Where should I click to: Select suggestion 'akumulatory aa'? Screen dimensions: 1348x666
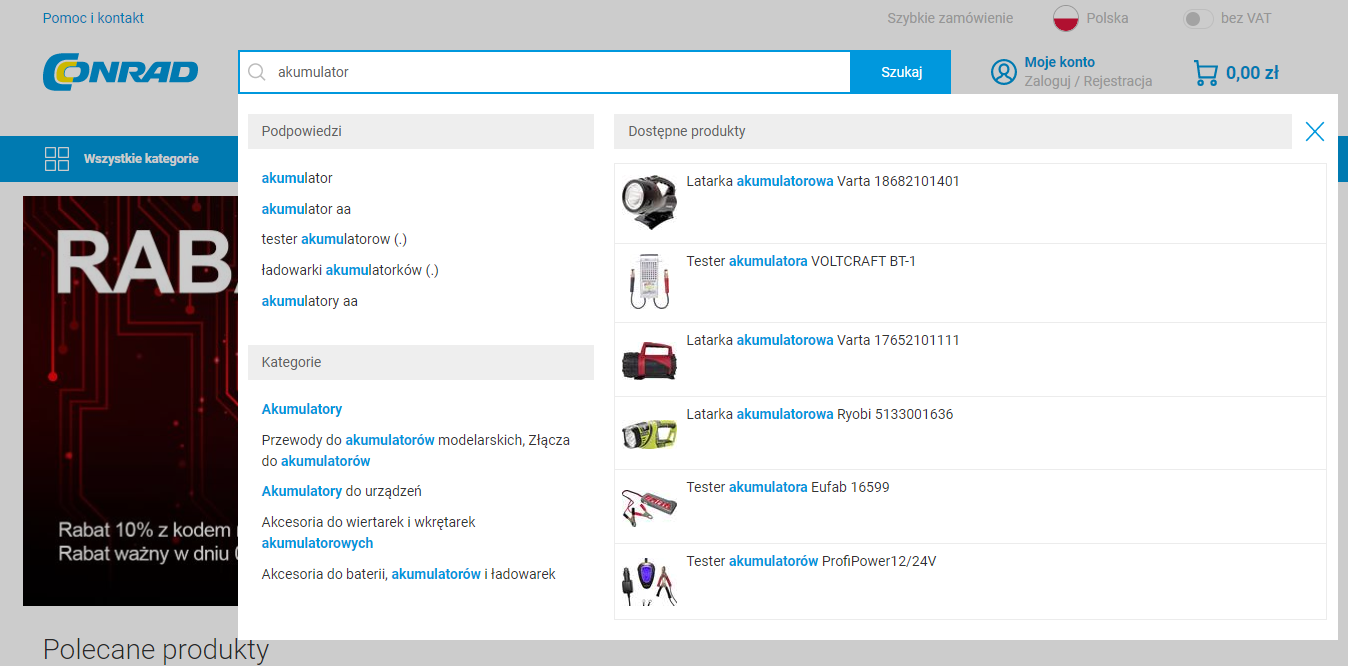[309, 301]
